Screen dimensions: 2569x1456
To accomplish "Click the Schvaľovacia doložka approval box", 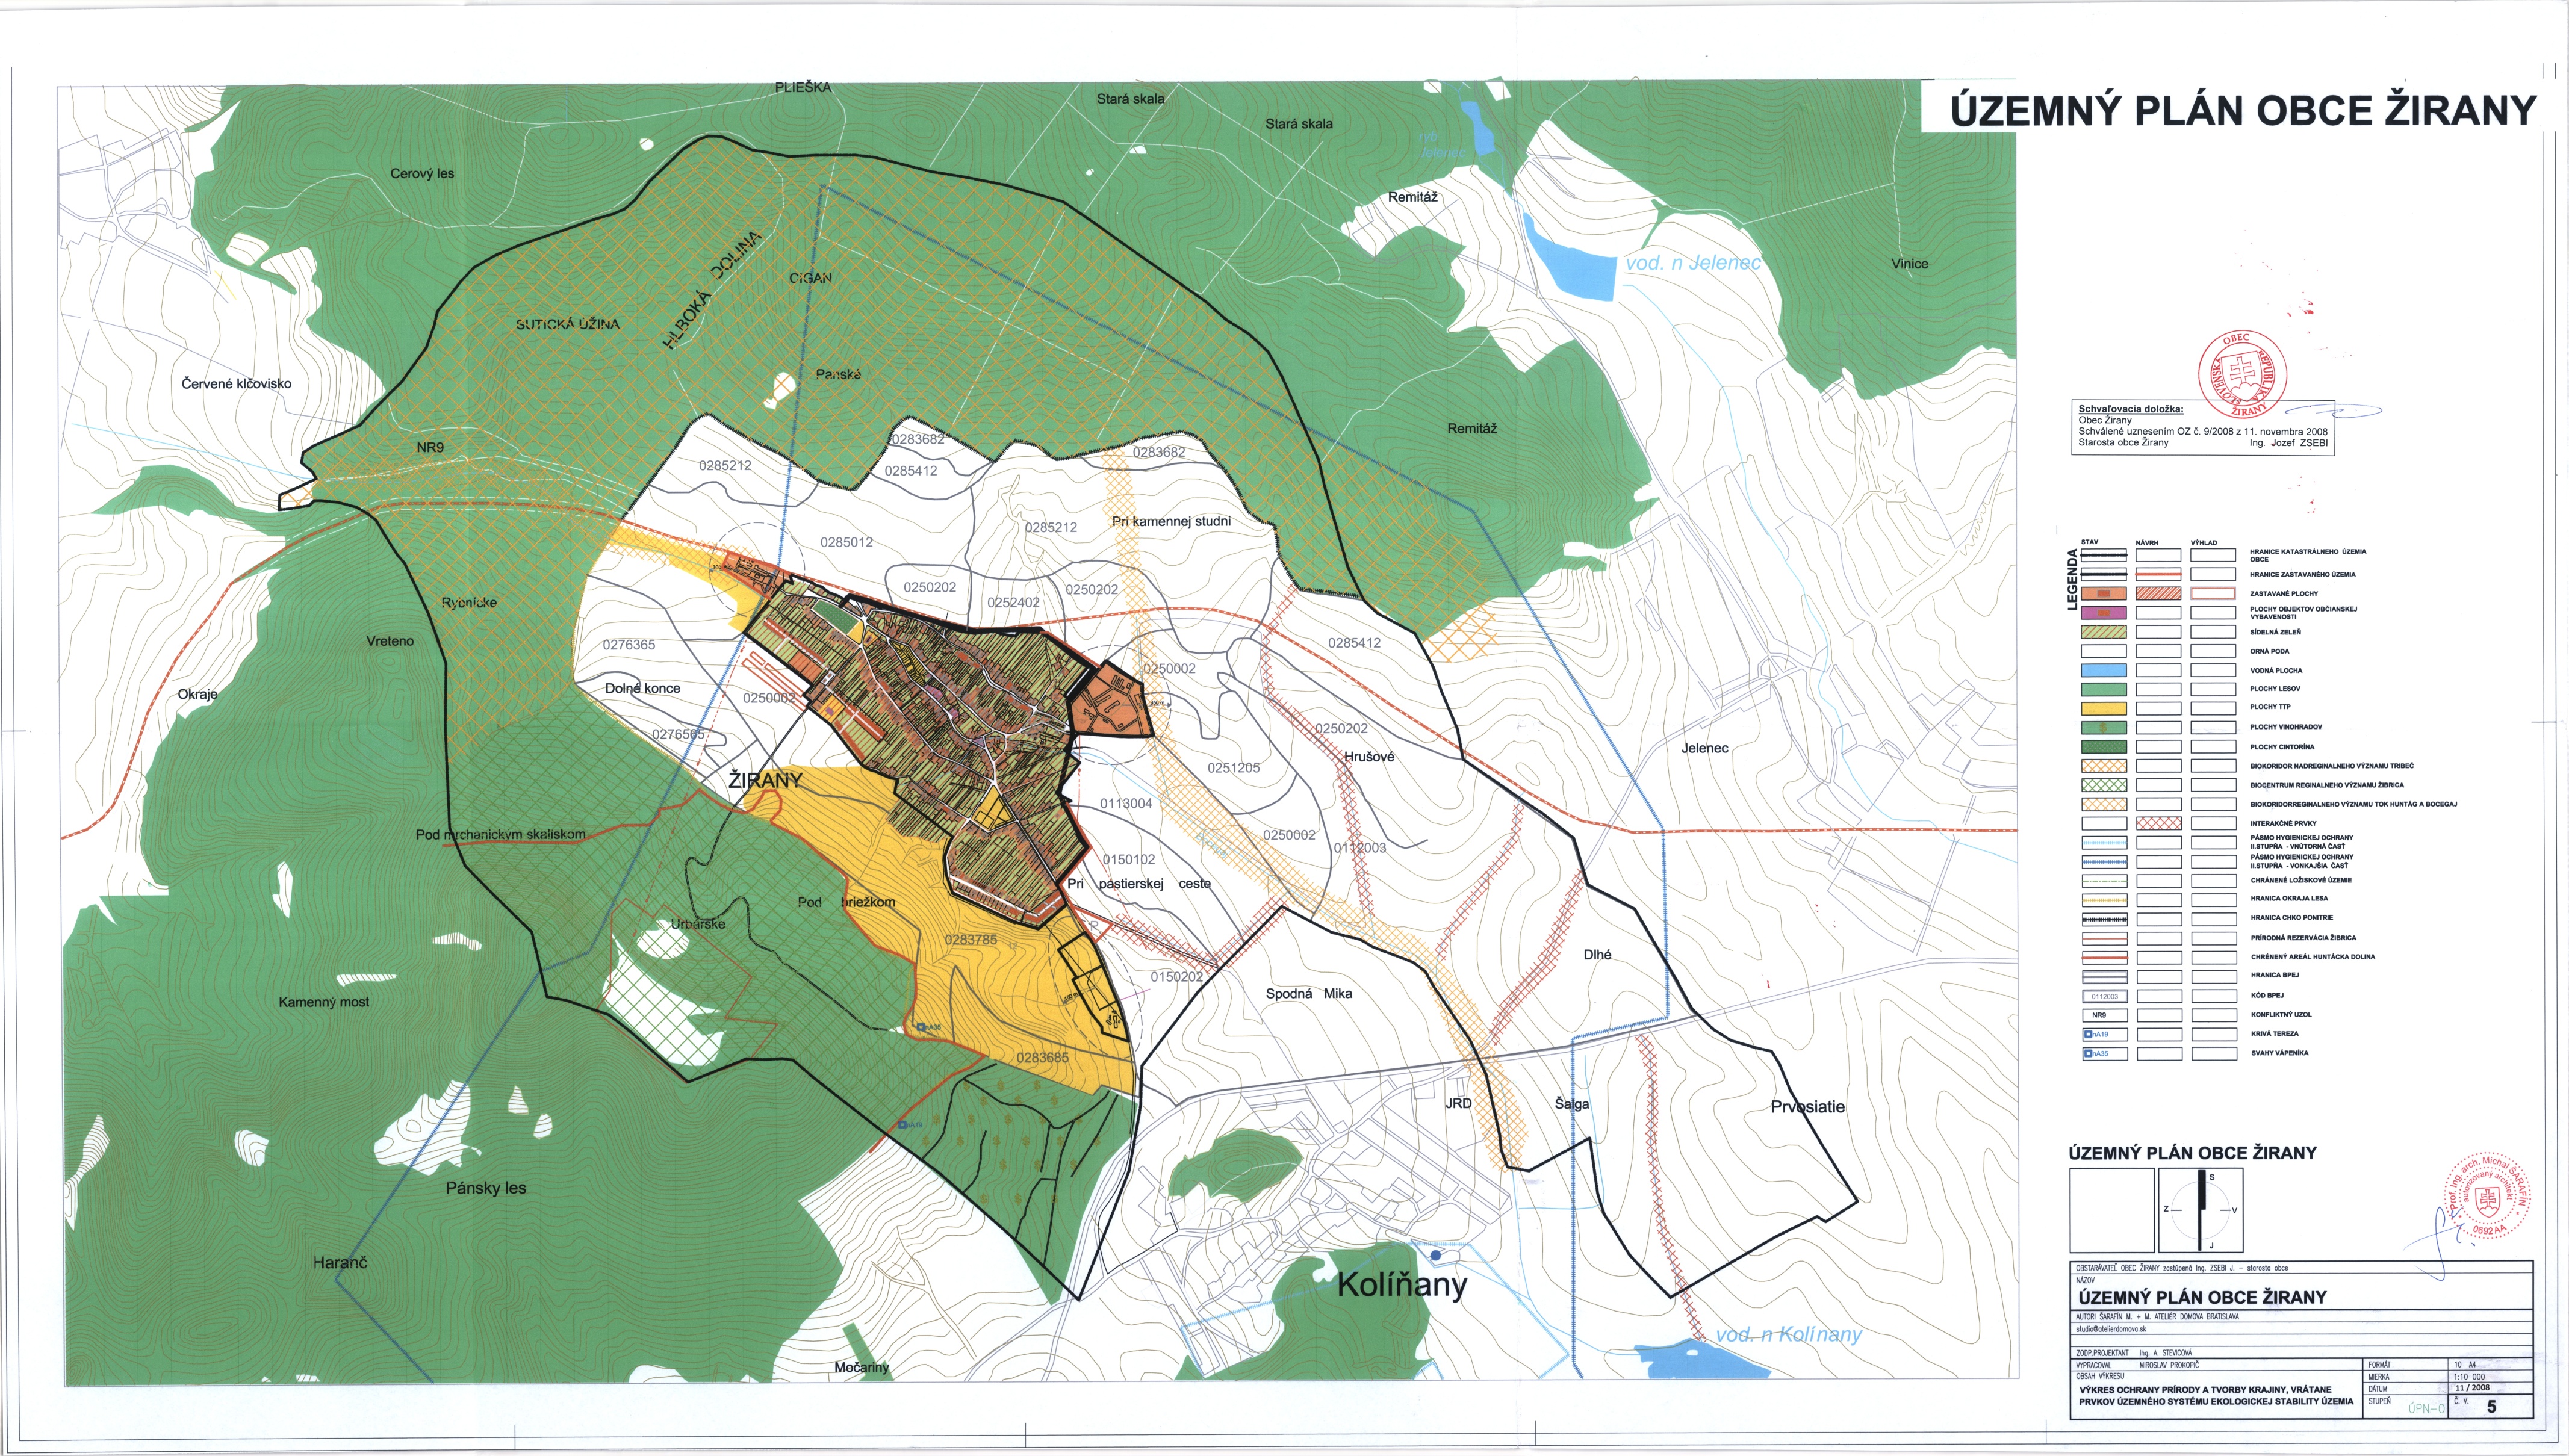I will pyautogui.click(x=2203, y=428).
